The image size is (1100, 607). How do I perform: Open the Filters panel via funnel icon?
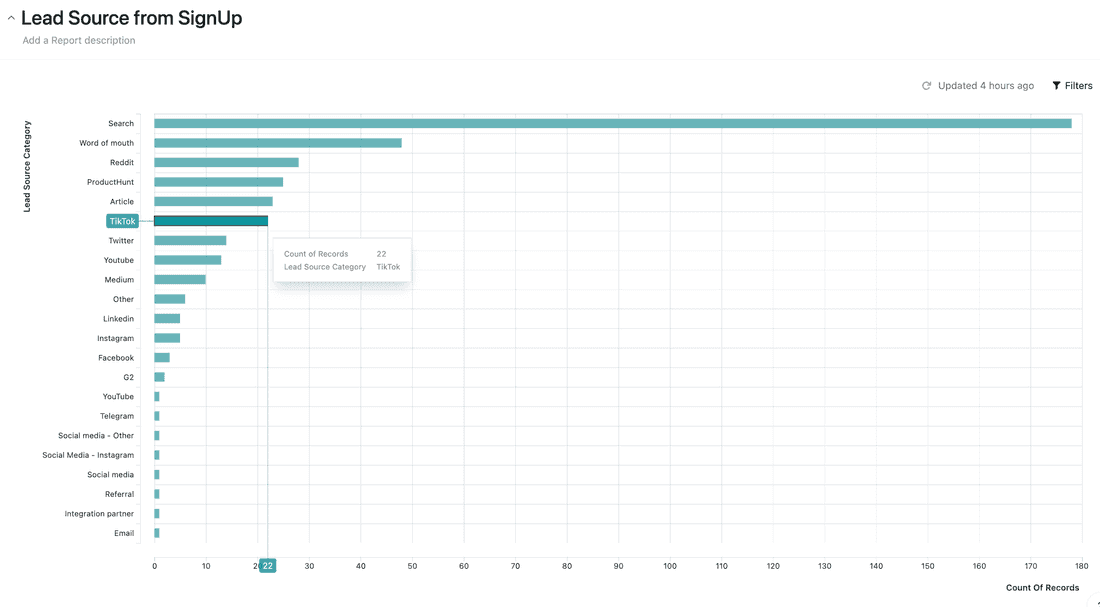pyautogui.click(x=1057, y=85)
